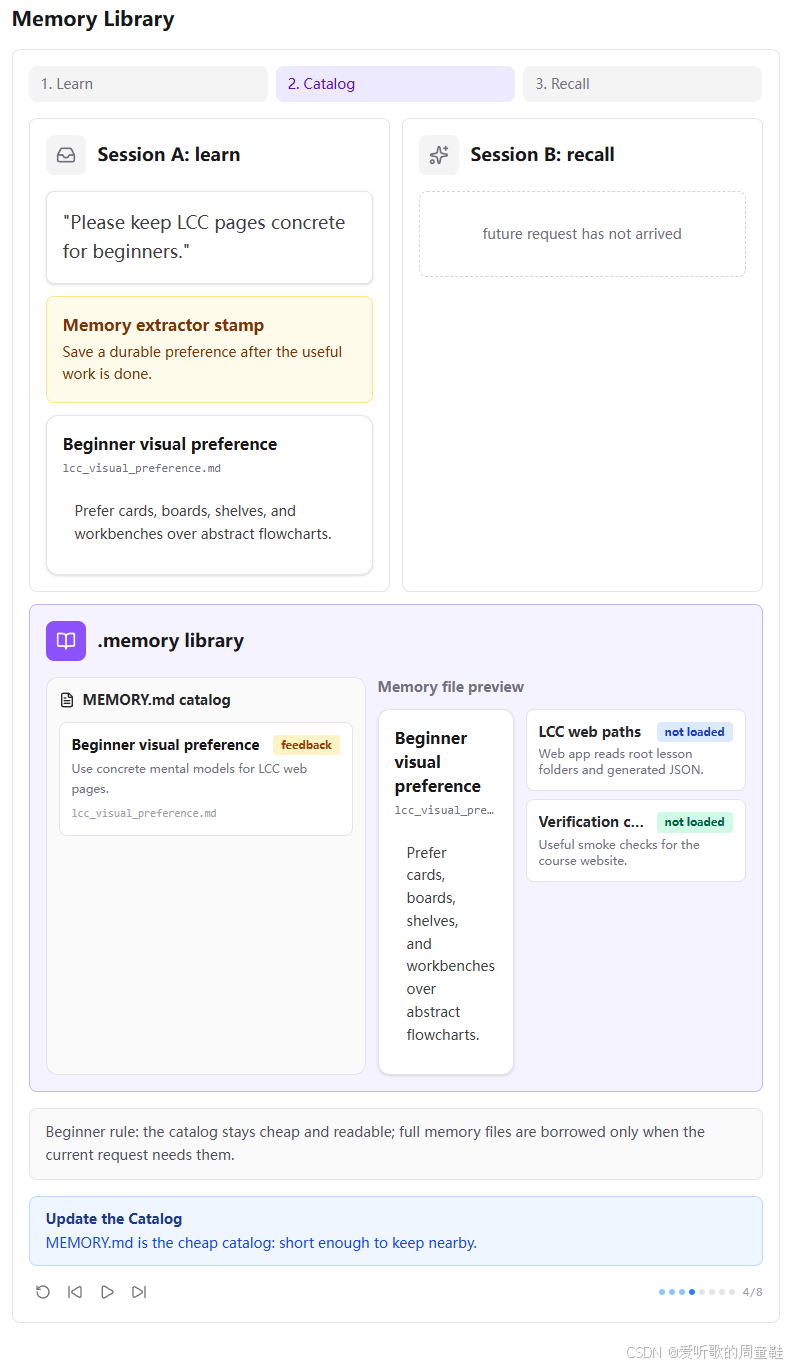The image size is (790, 1366).
Task: Click the not loaded badge beside Verification c...
Action: (x=695, y=822)
